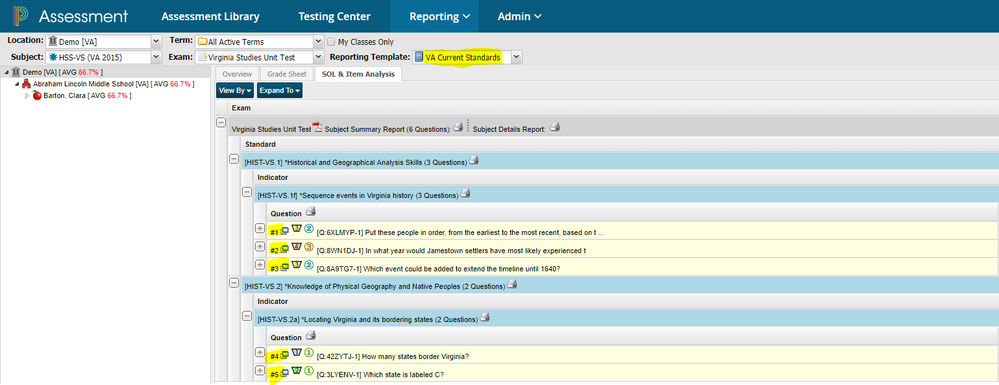Collapse the HIST-VS.1 standard section
The width and height of the screenshot is (999, 385).
[234, 159]
